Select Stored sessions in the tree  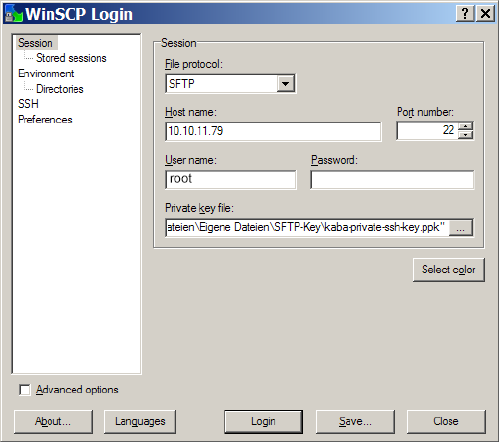[x=71, y=58]
